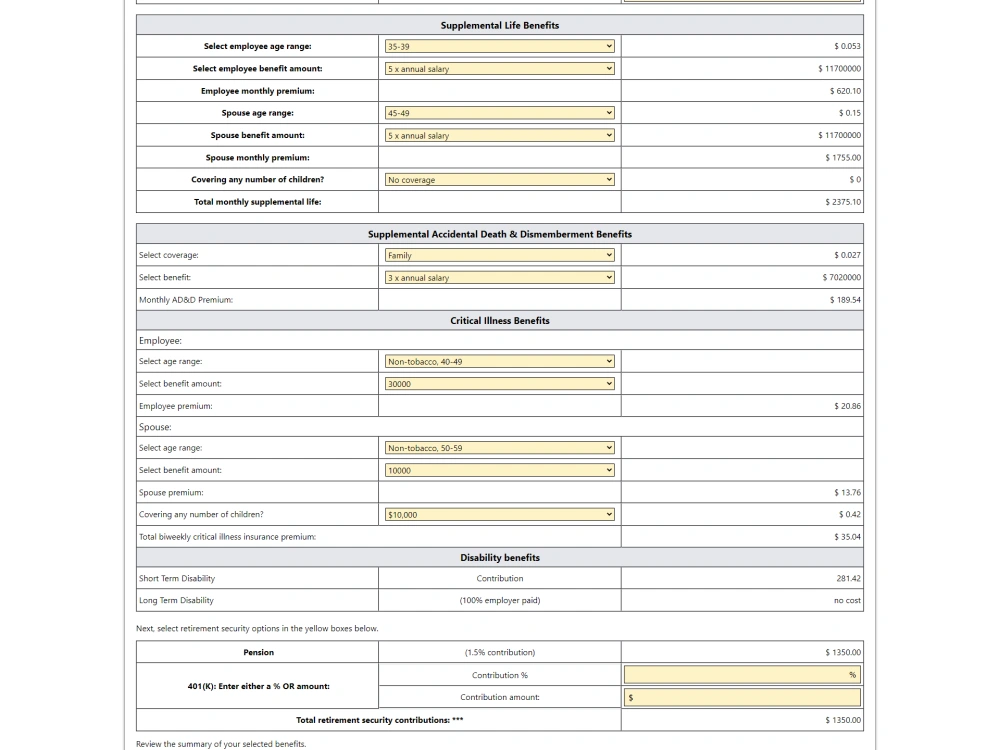This screenshot has height=750, width=1000.
Task: Open the children coverage dropdown showing No coverage
Action: click(499, 180)
